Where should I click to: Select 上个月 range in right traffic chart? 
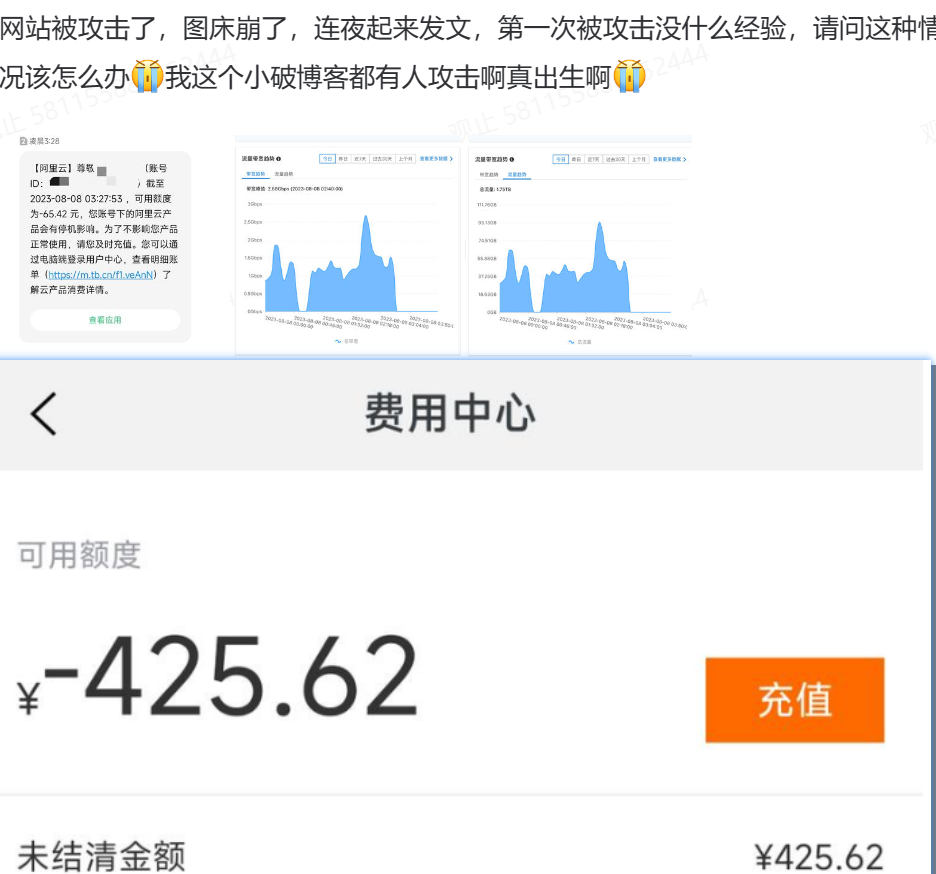[638, 159]
